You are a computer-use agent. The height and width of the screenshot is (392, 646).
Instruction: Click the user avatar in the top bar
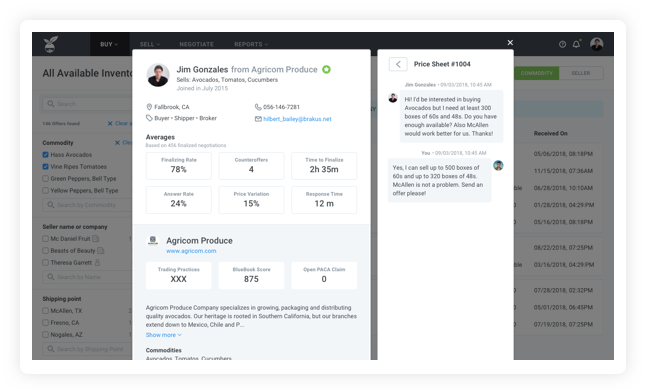597,44
